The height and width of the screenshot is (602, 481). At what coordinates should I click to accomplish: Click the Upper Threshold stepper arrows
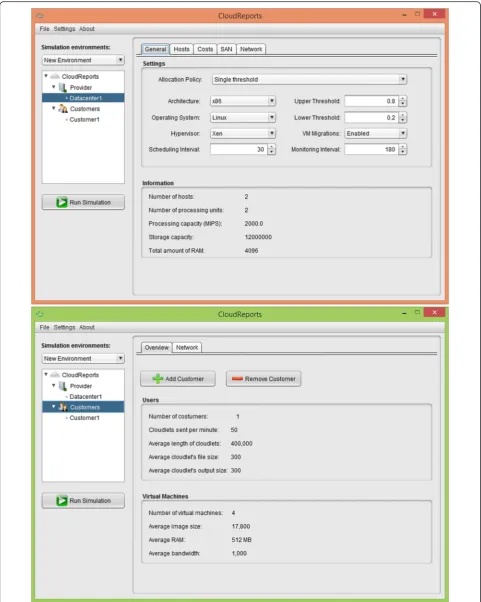pos(403,101)
